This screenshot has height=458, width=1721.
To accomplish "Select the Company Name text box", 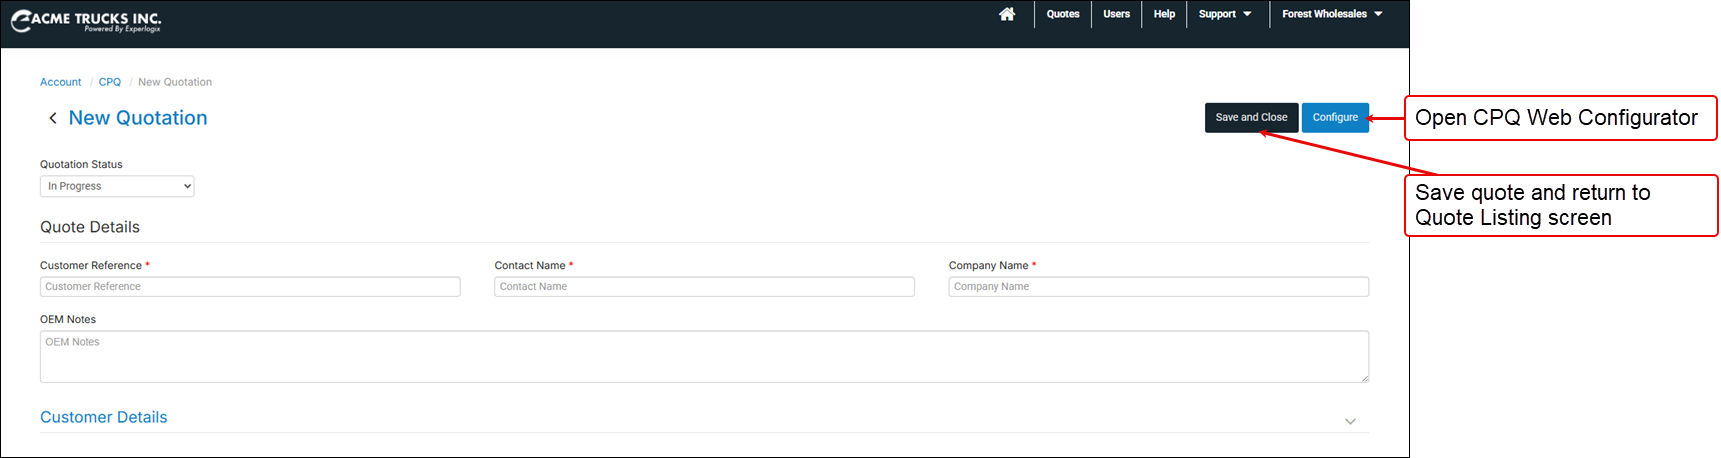I will point(1158,287).
